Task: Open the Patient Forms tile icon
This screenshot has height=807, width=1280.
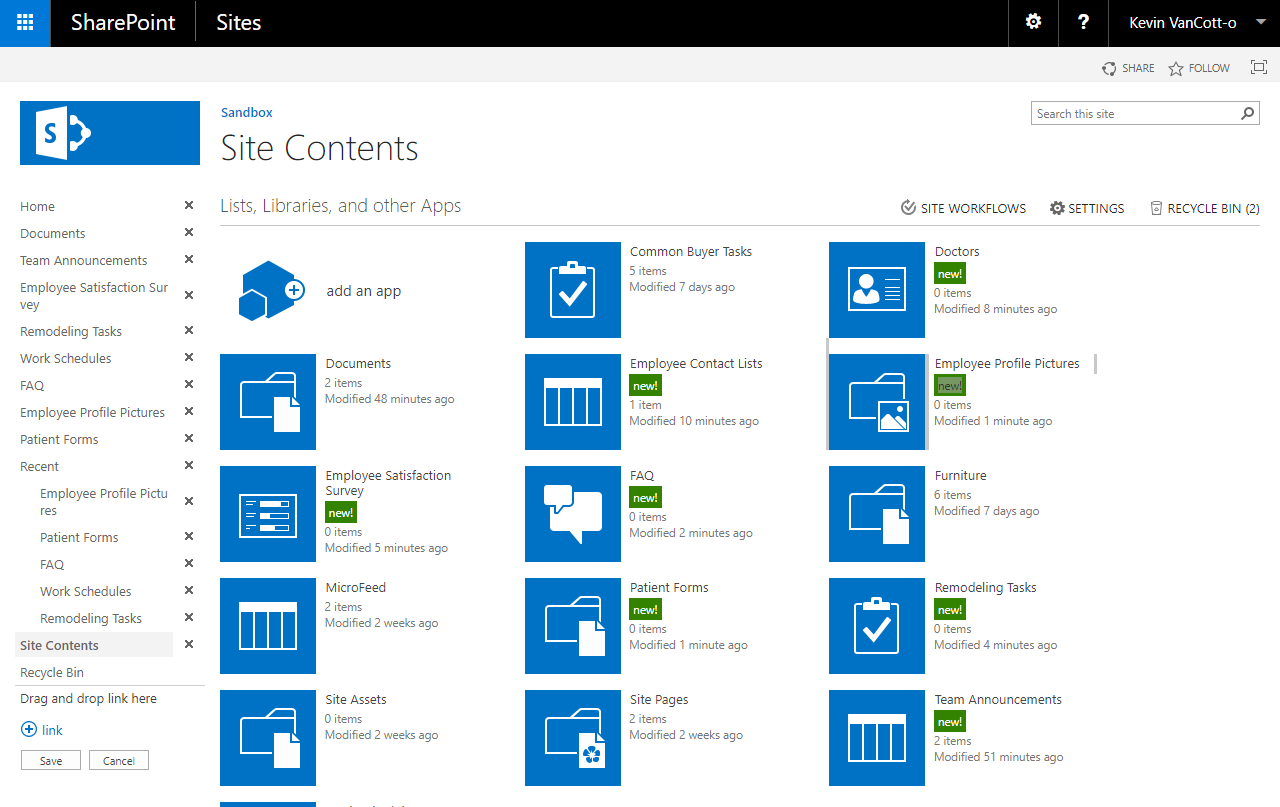Action: pyautogui.click(x=573, y=626)
